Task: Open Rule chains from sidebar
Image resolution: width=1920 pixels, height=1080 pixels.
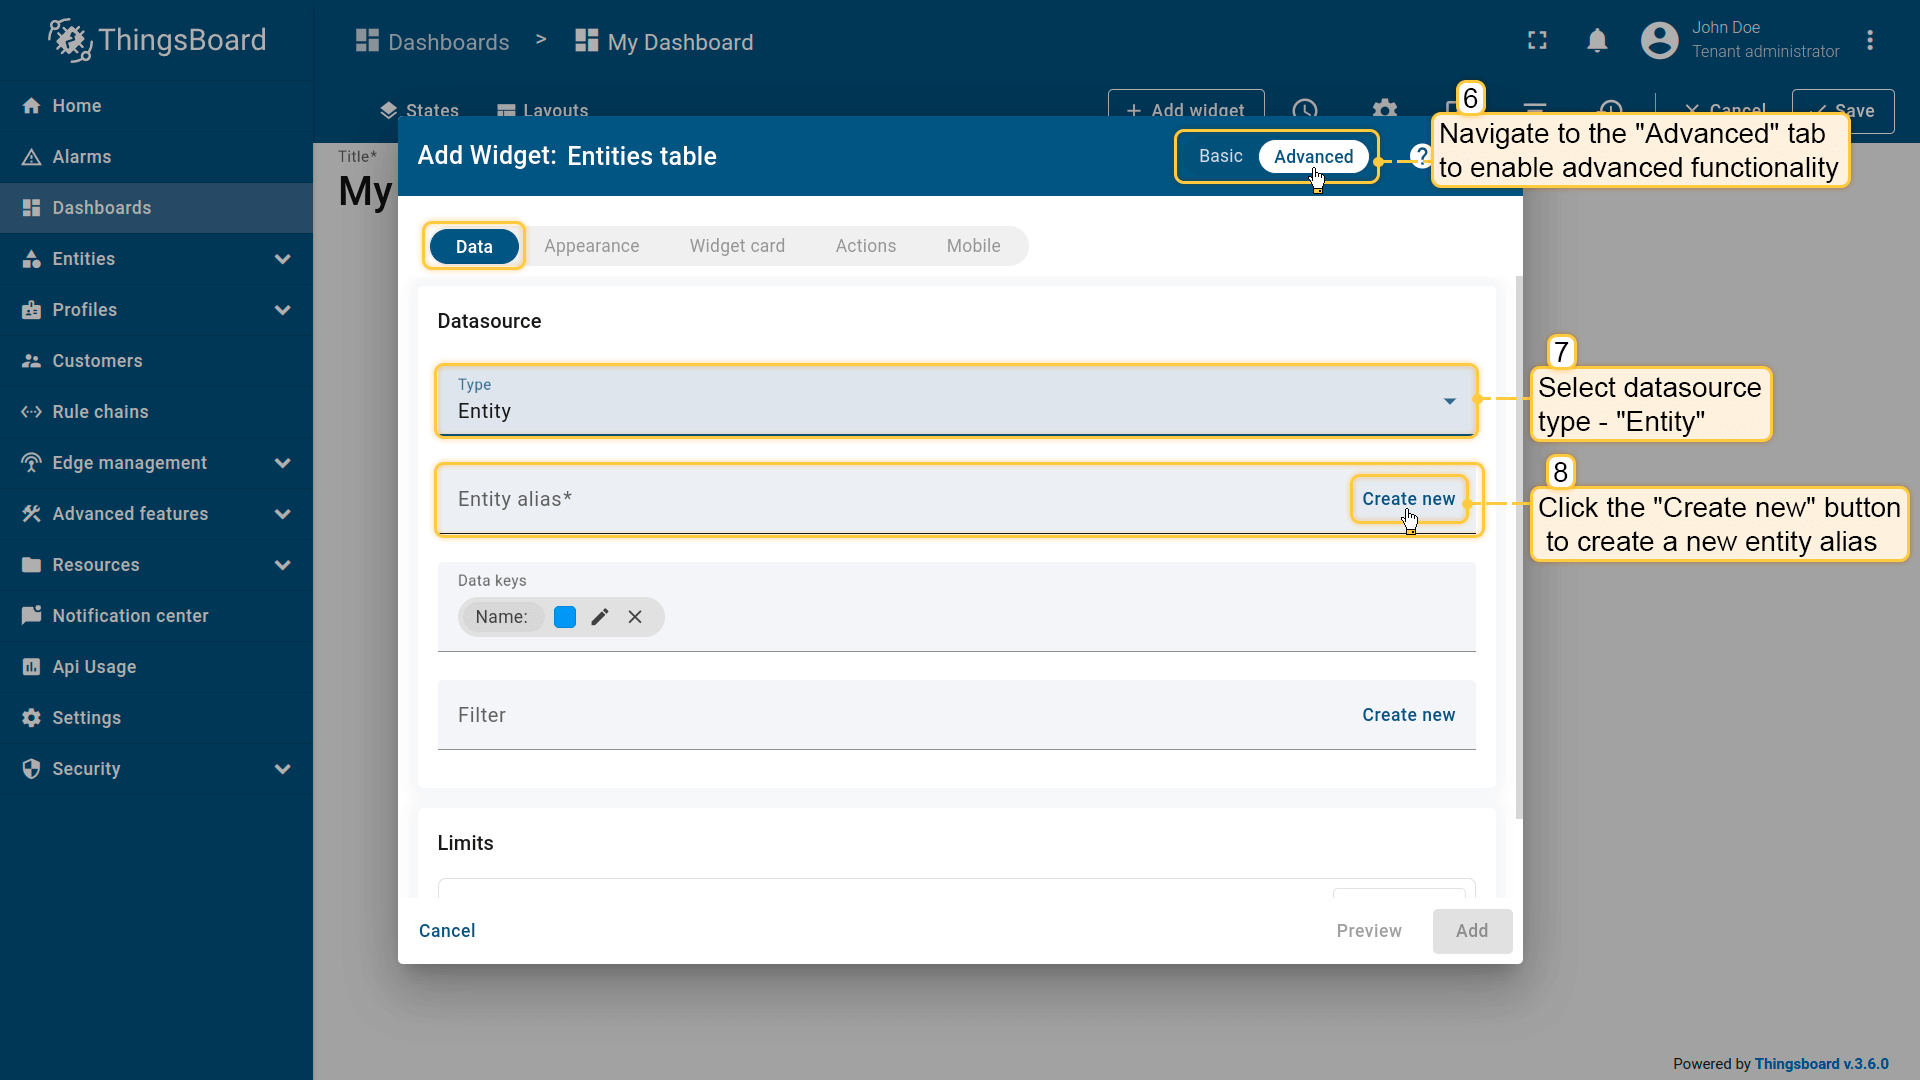Action: click(x=100, y=412)
